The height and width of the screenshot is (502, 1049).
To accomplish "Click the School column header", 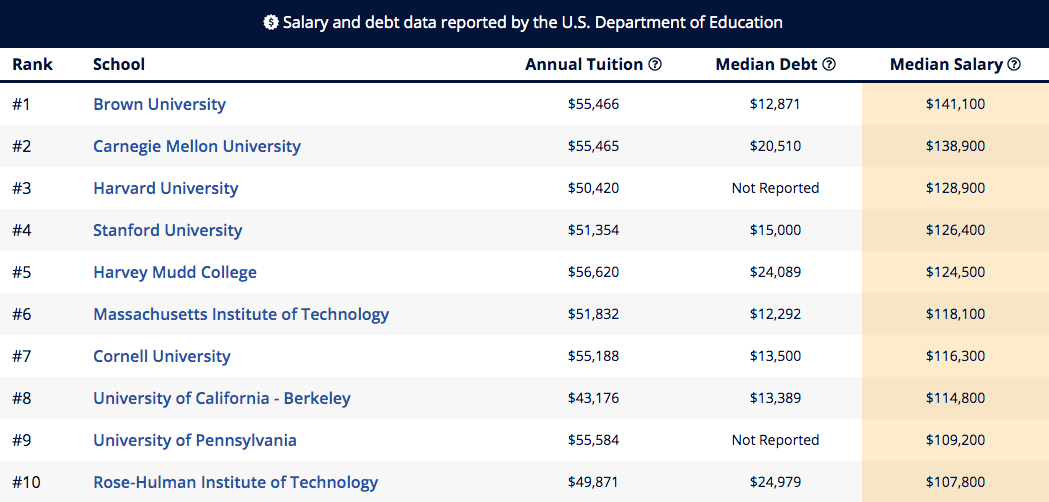I will (119, 64).
